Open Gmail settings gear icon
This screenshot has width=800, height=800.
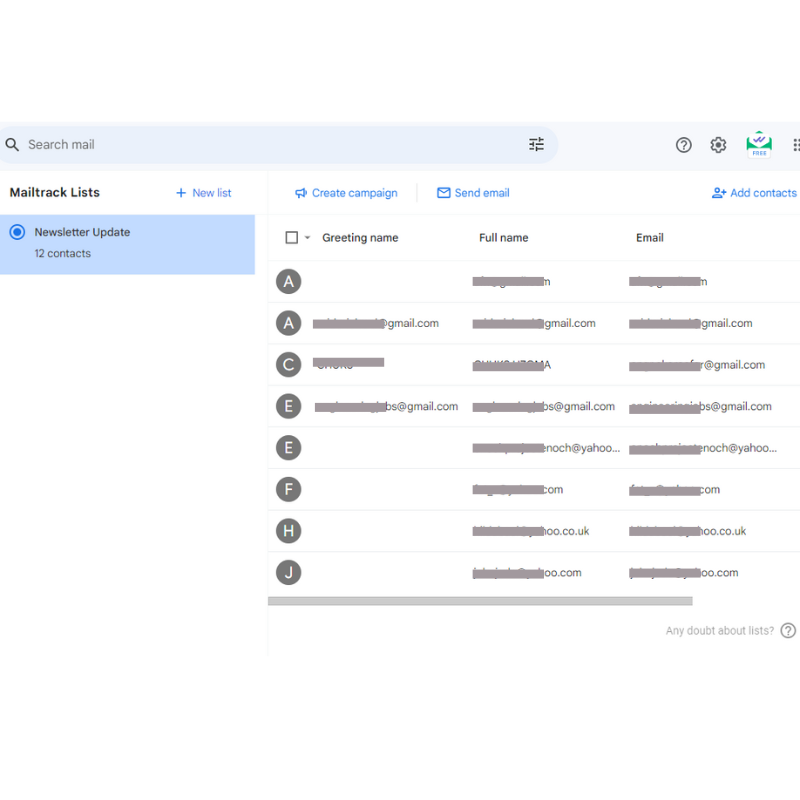click(718, 145)
